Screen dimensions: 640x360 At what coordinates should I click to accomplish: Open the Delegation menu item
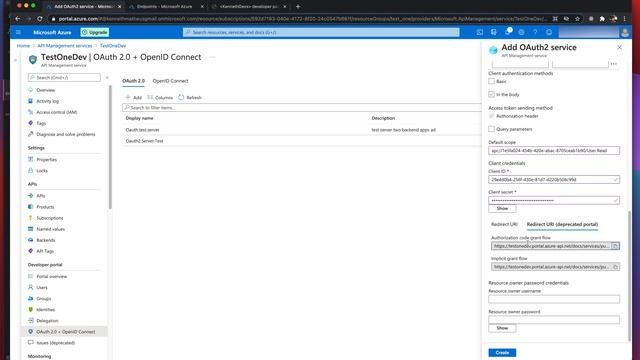coord(47,321)
